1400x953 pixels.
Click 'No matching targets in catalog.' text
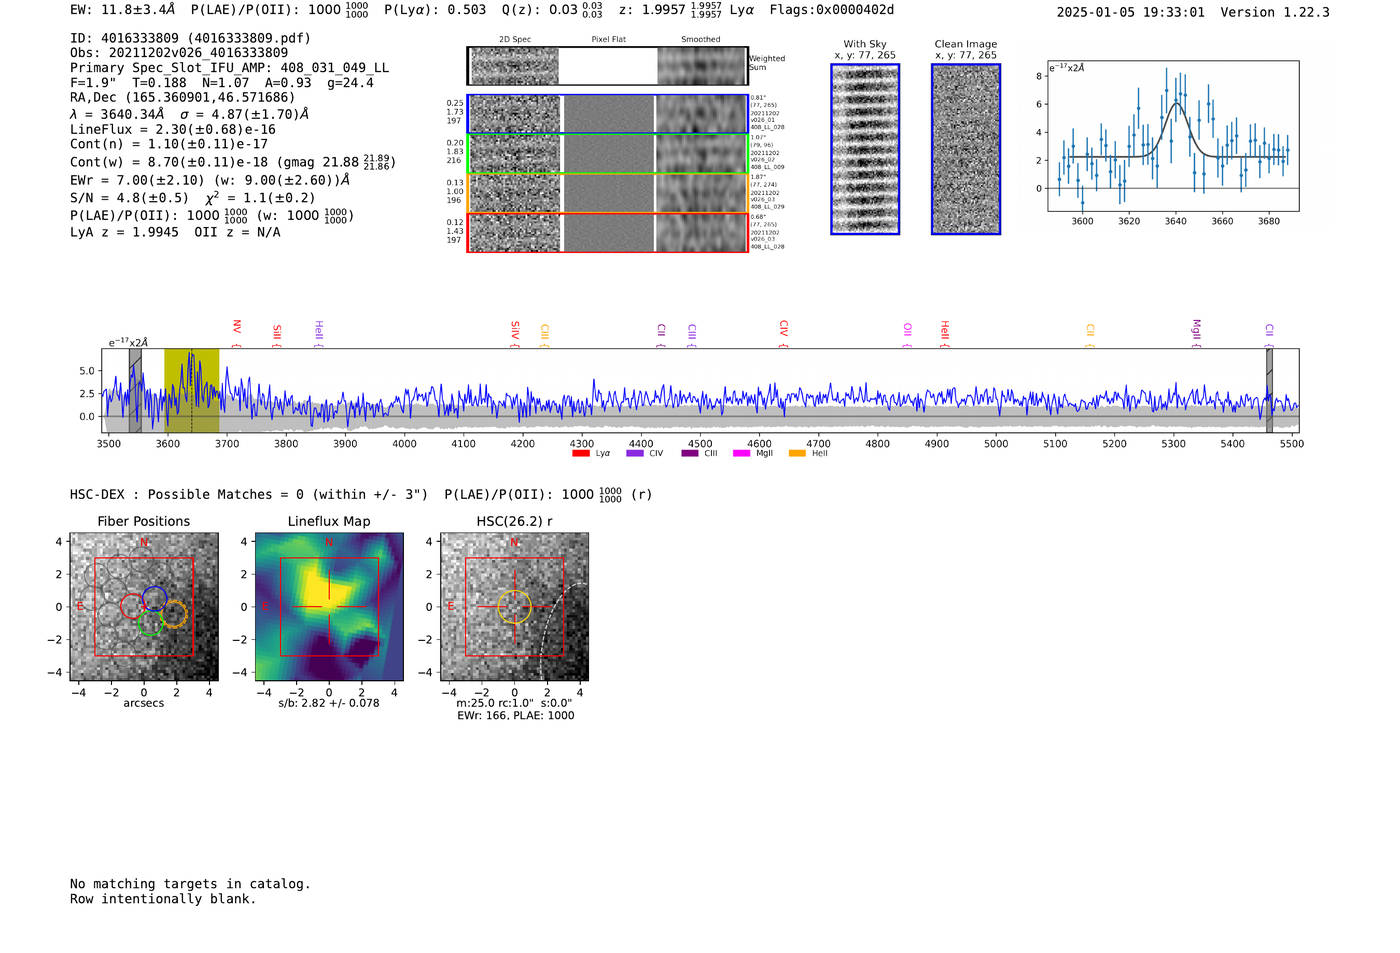click(x=190, y=884)
